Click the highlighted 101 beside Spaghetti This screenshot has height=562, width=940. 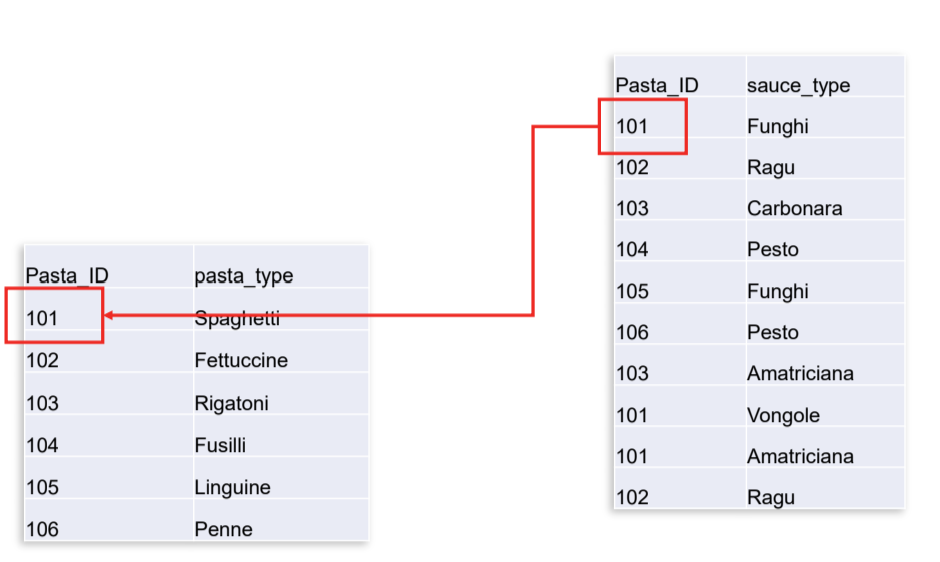click(42, 318)
